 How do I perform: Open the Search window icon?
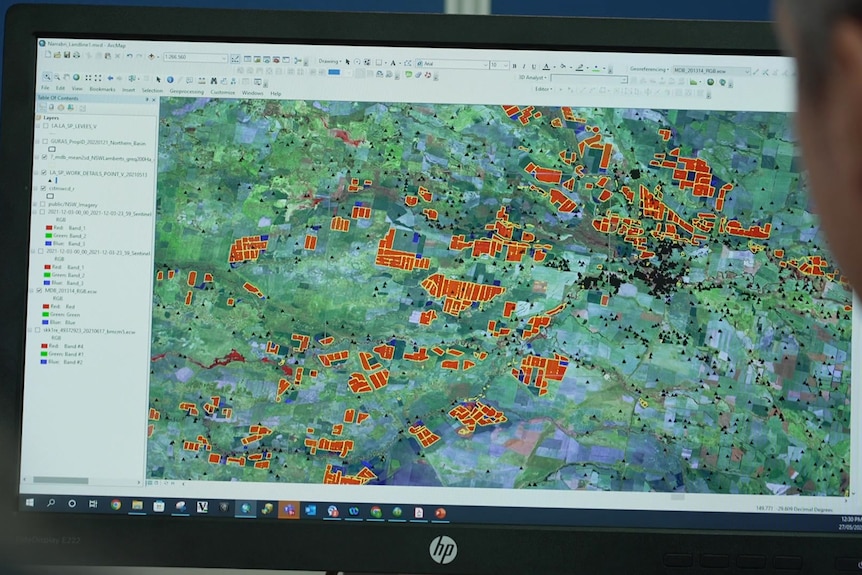pos(267,60)
